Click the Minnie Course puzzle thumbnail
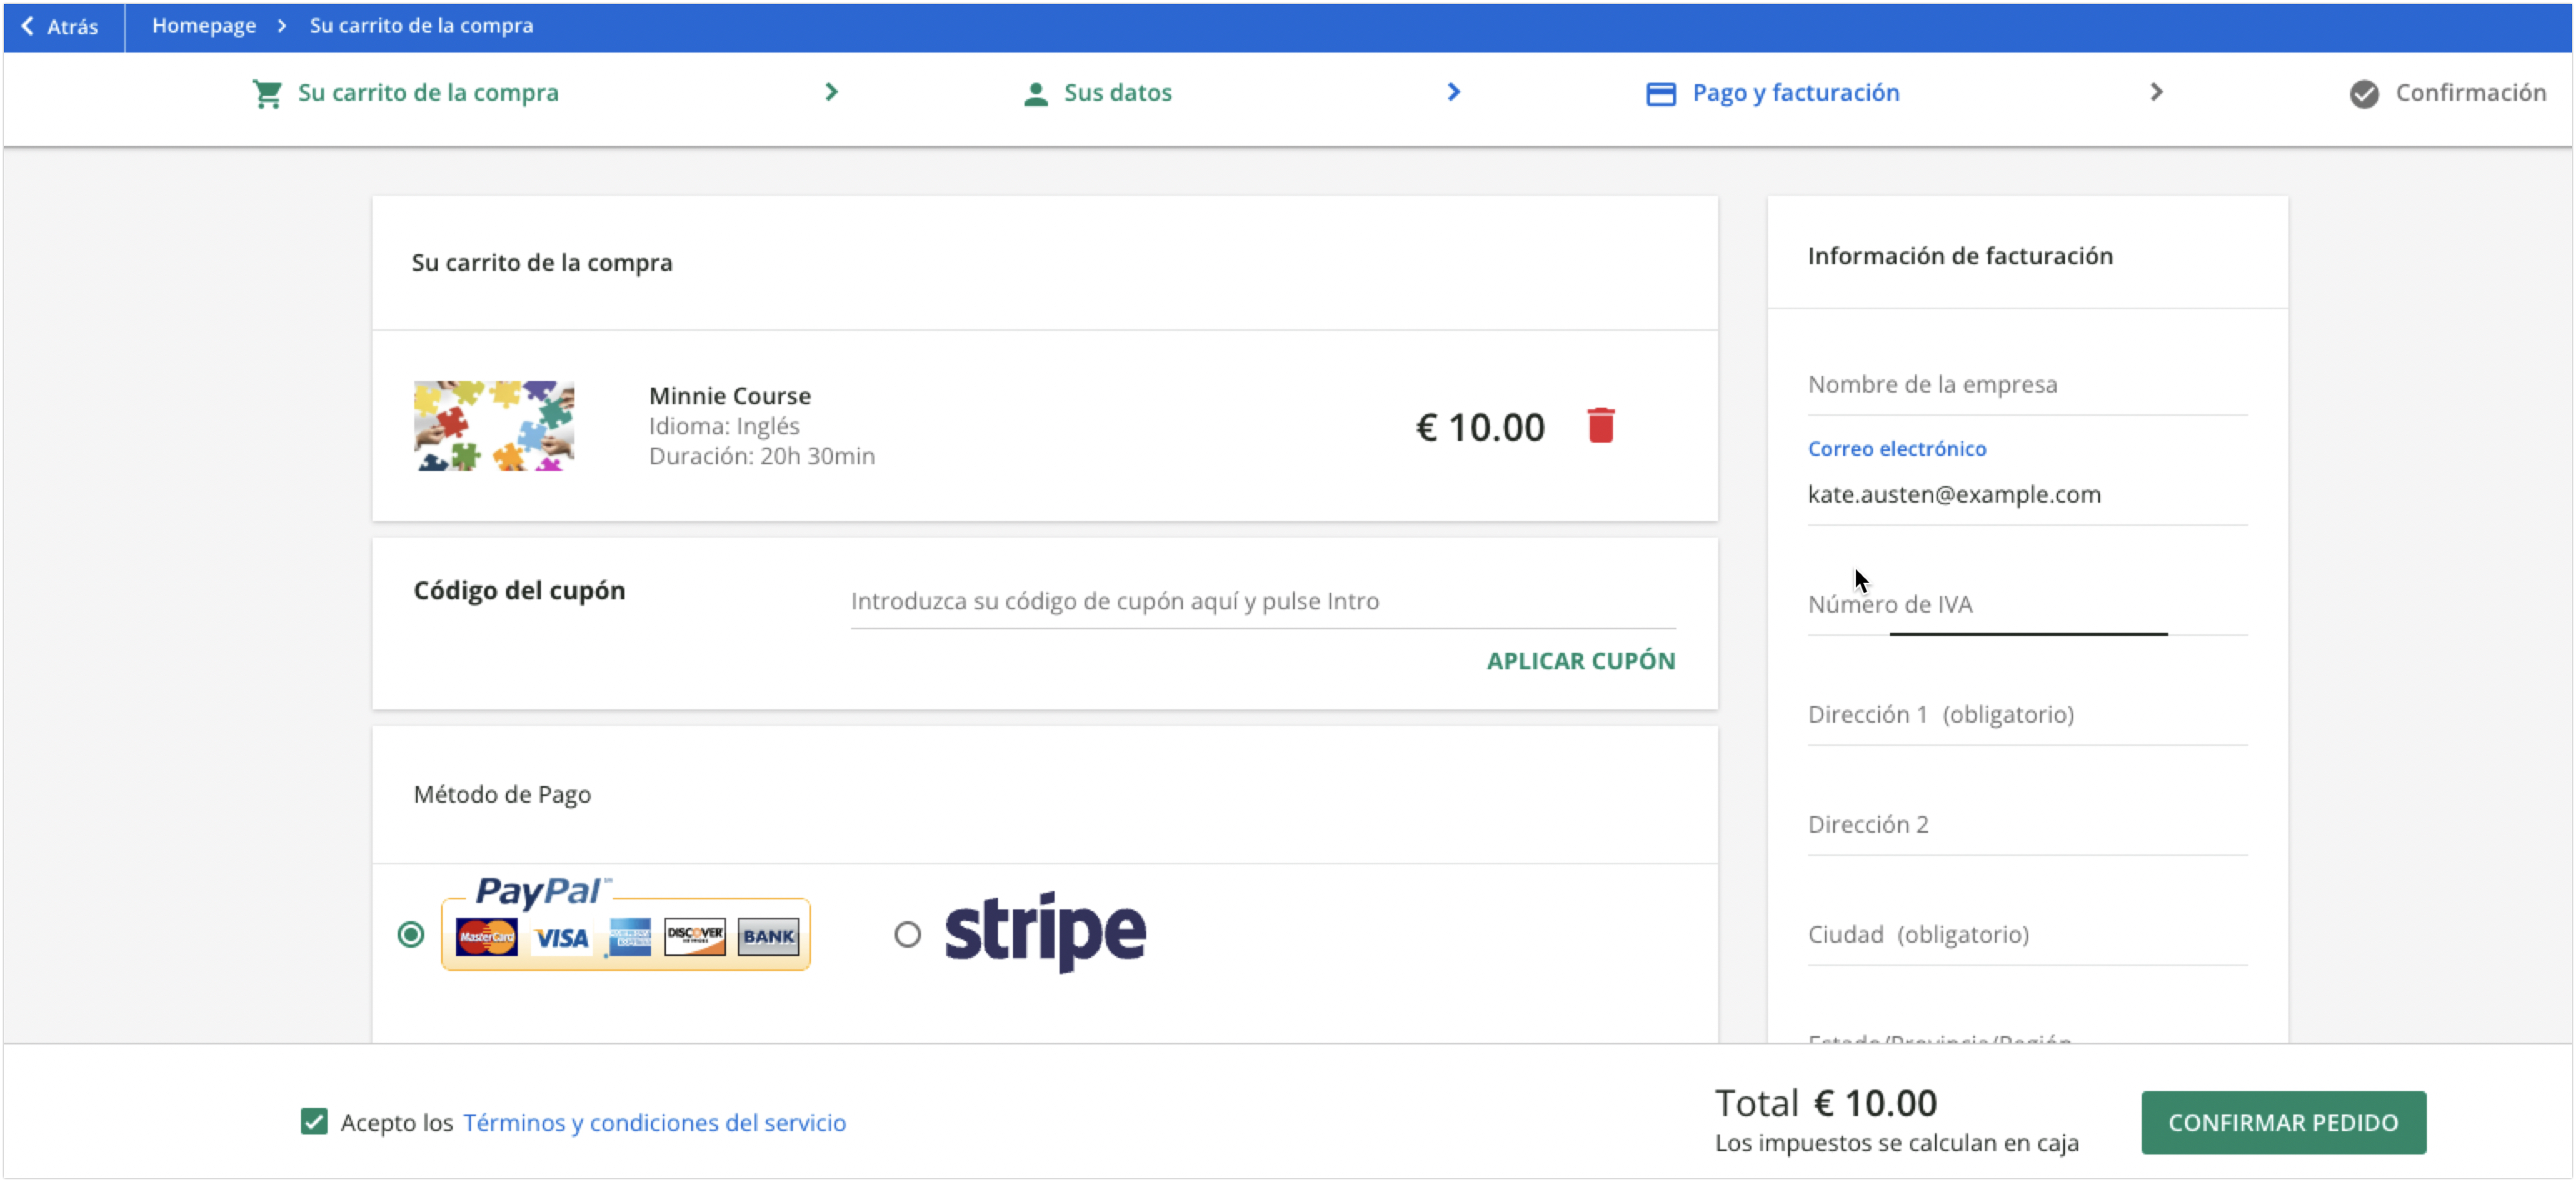Screen dimensions: 2576x1182 coord(494,425)
